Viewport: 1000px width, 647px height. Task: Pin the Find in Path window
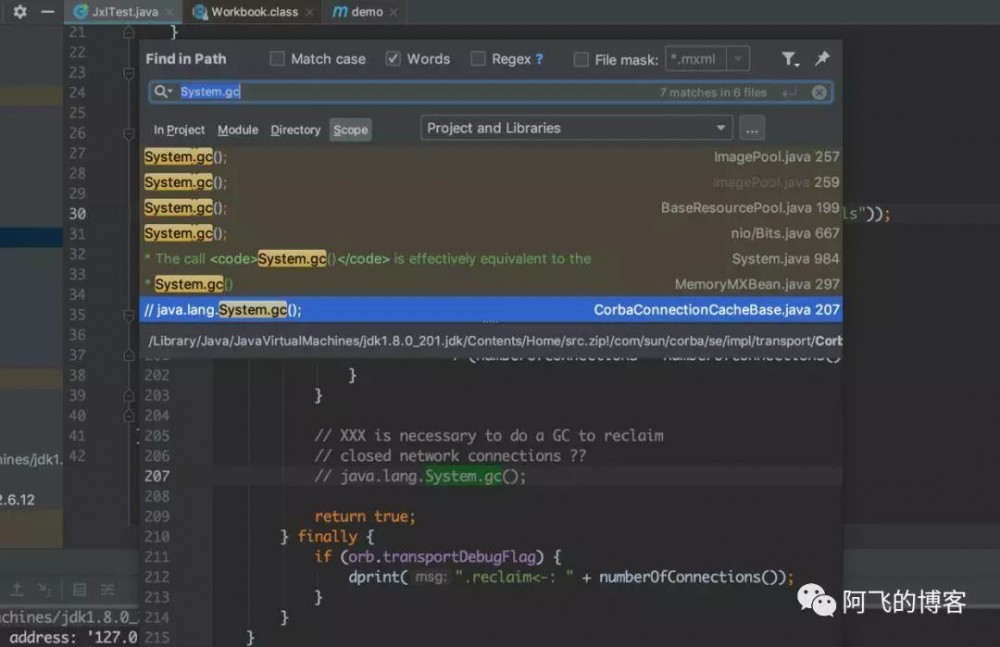coord(822,59)
